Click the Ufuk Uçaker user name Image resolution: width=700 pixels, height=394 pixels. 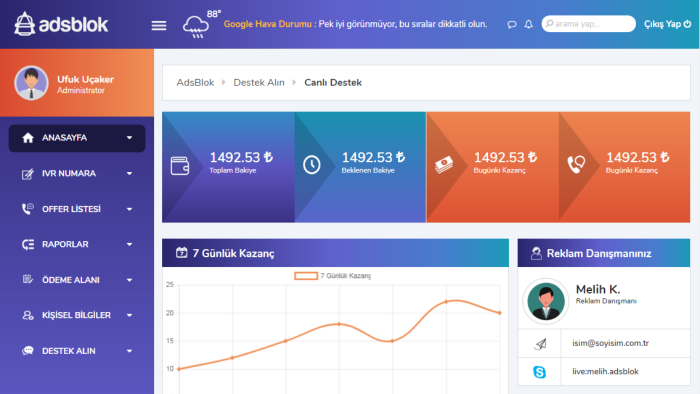point(85,79)
